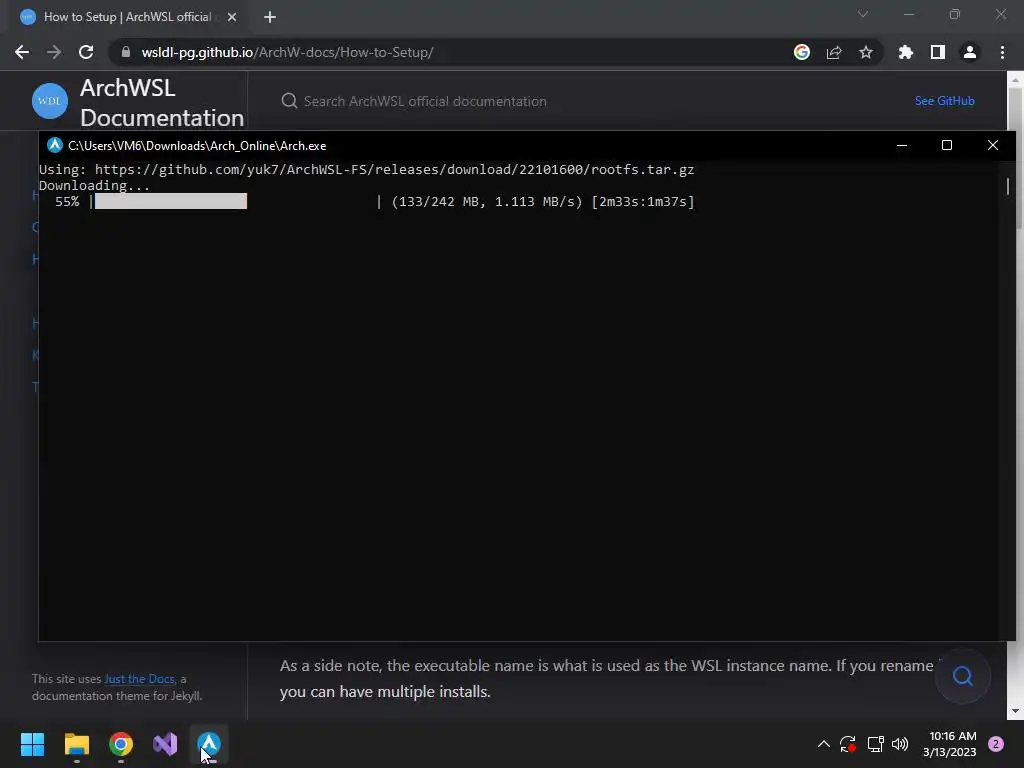Open a new Chrome tab

click(270, 17)
